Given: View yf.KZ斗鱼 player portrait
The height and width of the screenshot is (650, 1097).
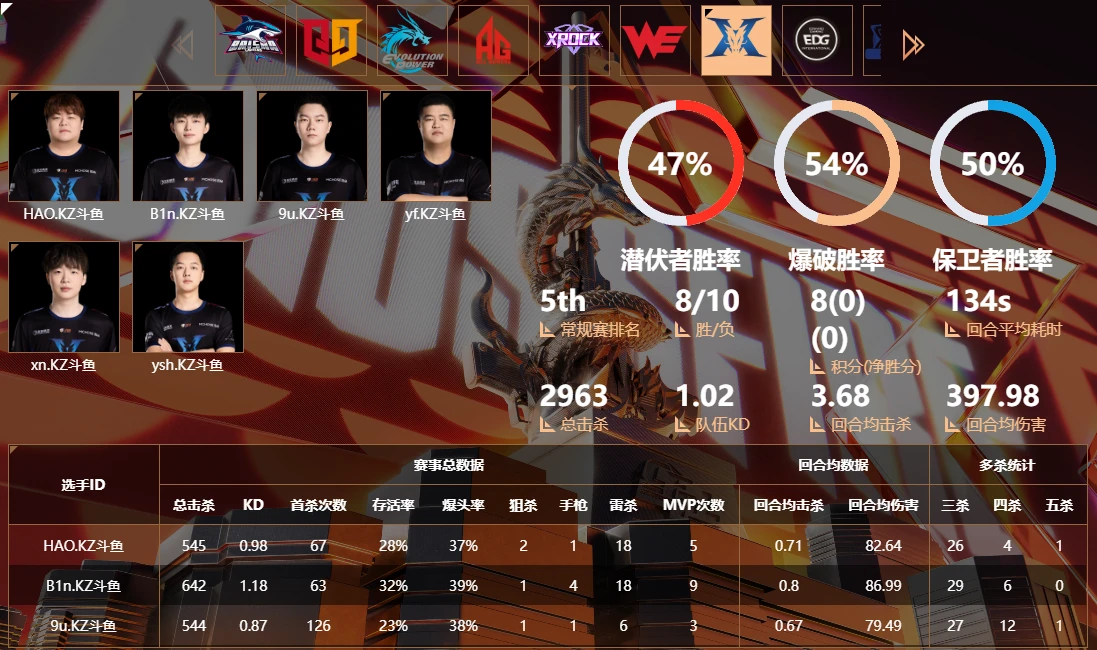Looking at the screenshot, I should (436, 146).
